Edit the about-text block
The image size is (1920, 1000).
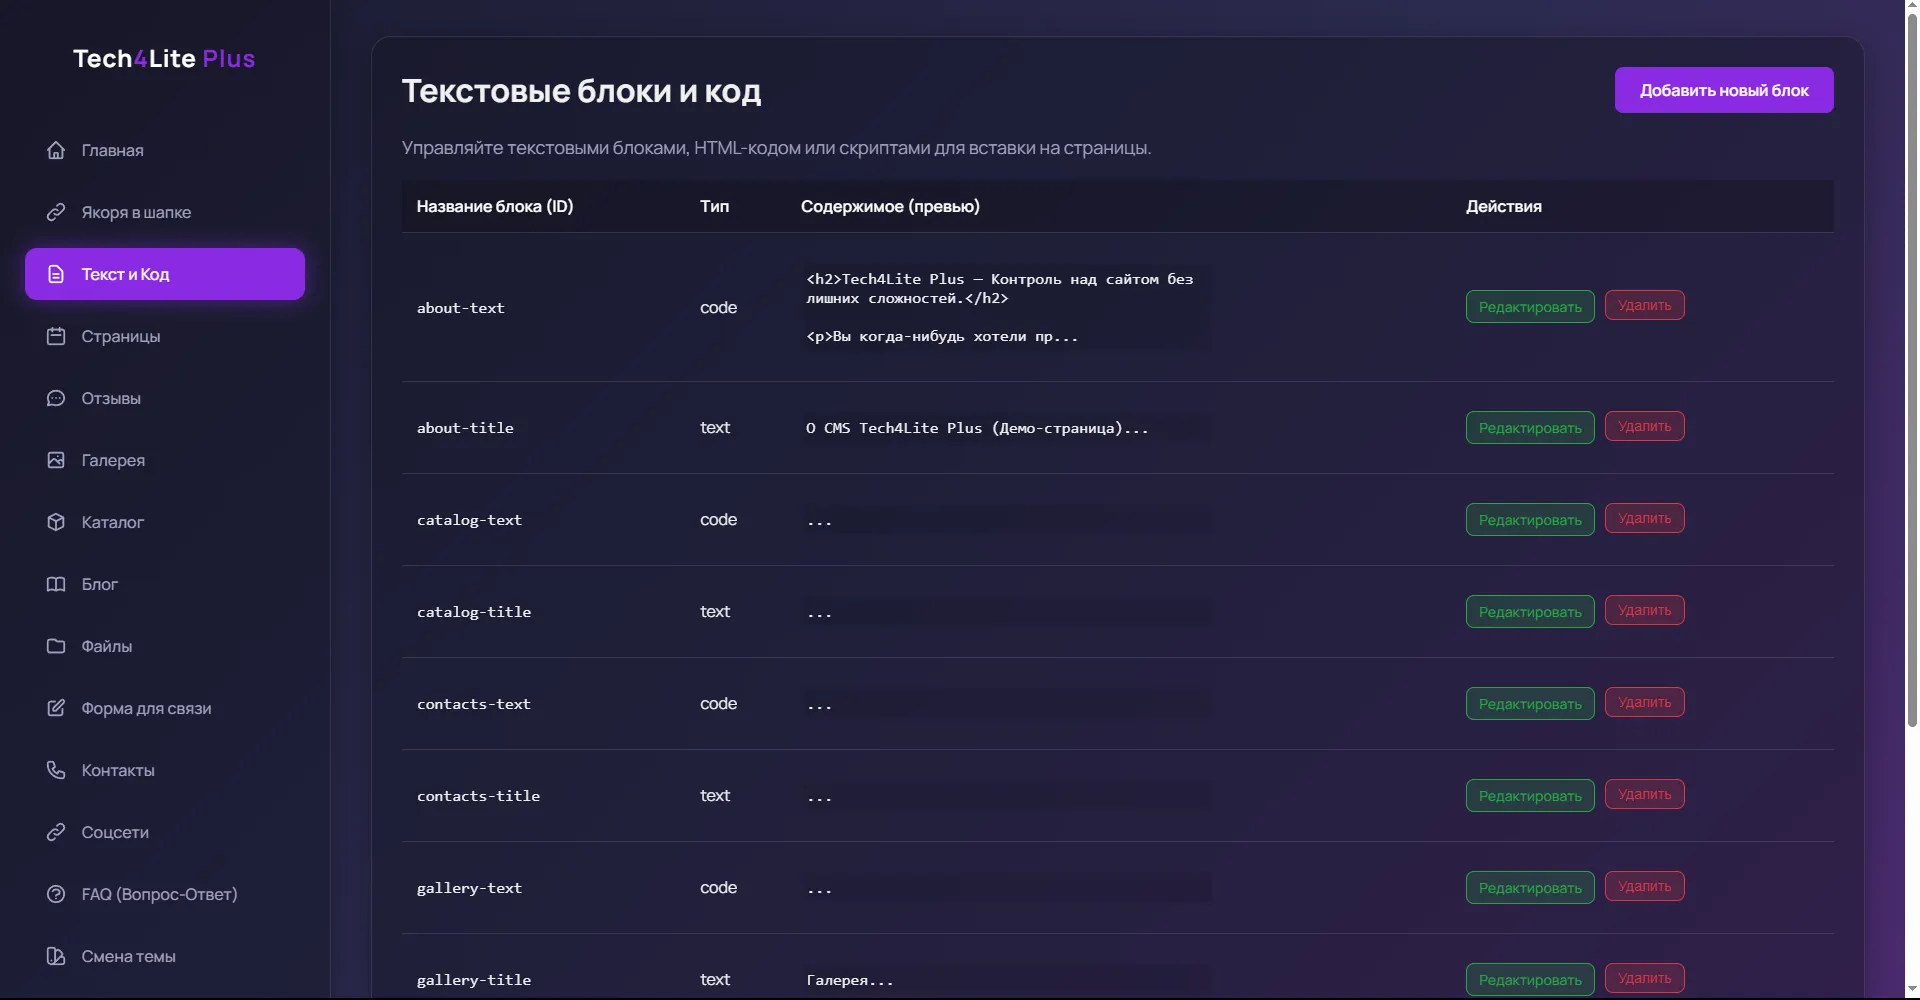(1529, 307)
